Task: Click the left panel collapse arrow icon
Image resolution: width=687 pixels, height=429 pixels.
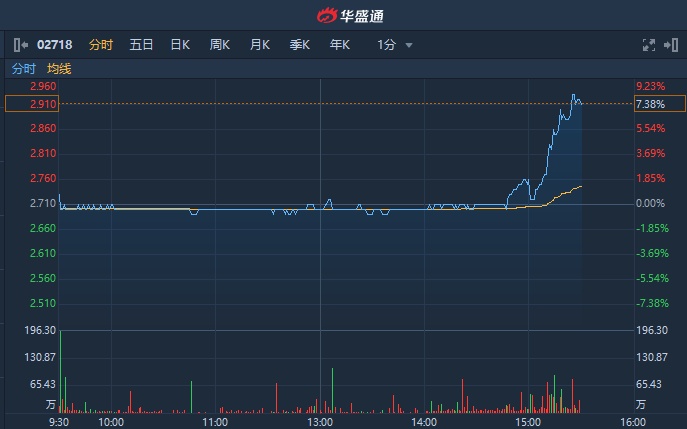Action: (20, 45)
